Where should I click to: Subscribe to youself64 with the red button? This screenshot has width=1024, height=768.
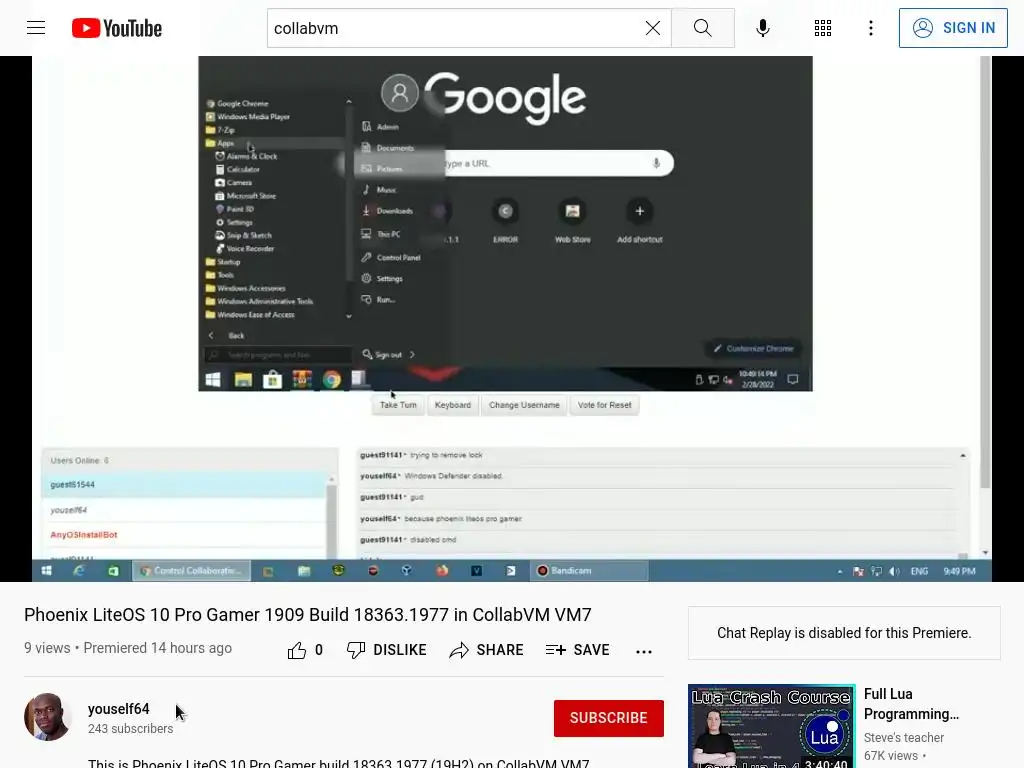609,718
